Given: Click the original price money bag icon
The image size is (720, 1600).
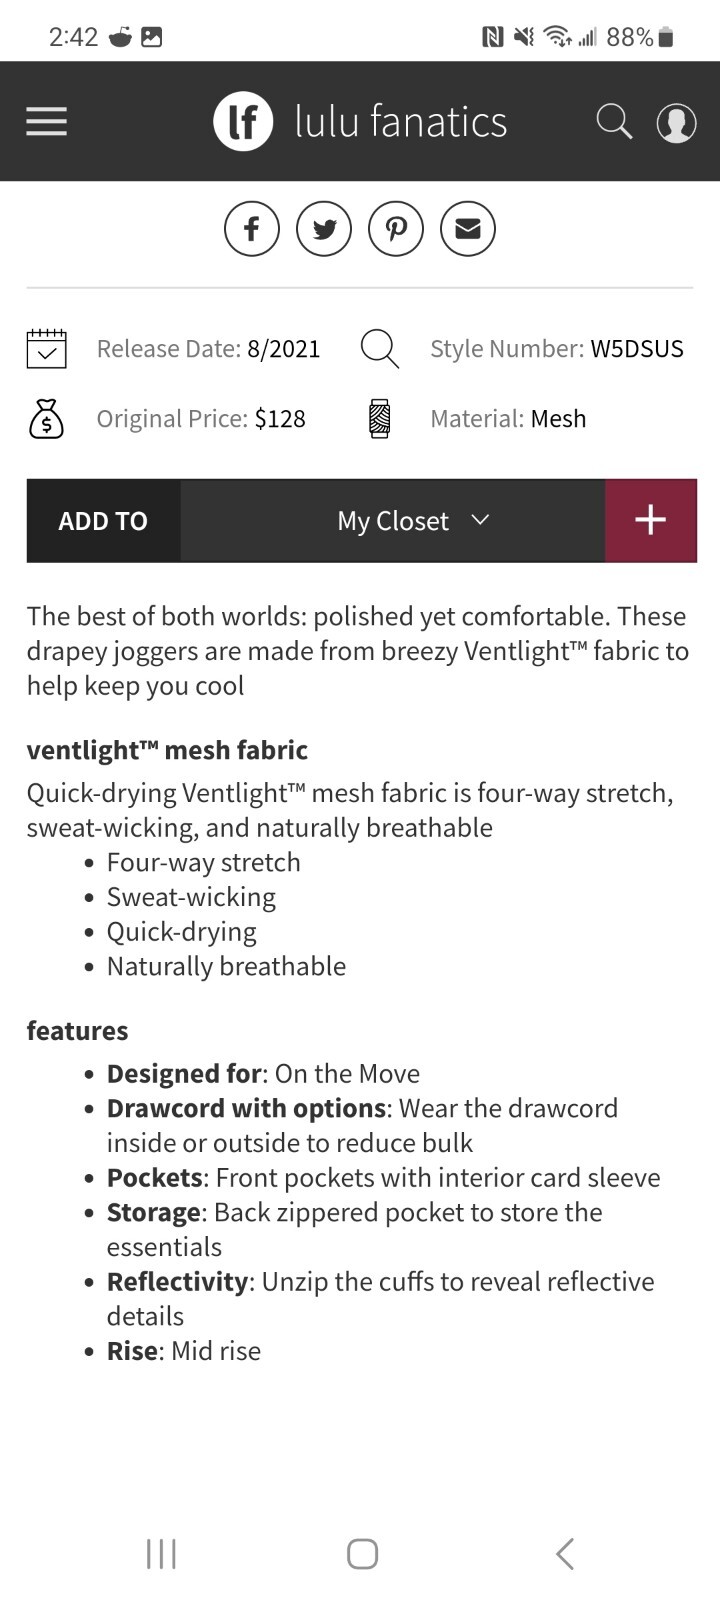Looking at the screenshot, I should pos(46,419).
